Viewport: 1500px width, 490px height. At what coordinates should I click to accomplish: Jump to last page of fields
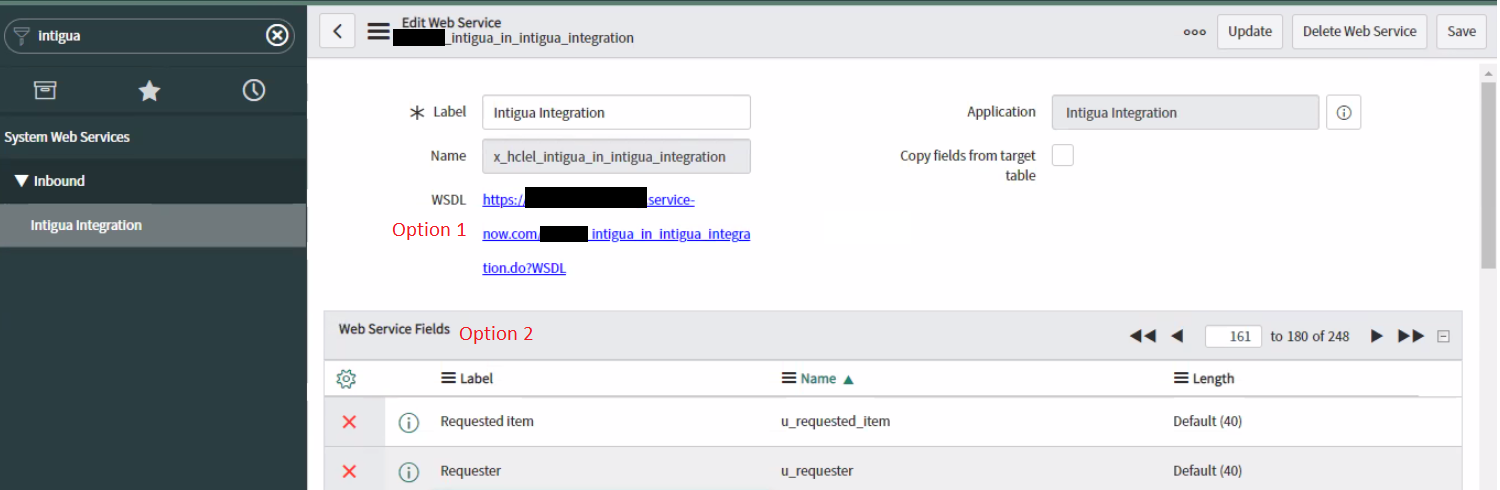(x=1411, y=336)
